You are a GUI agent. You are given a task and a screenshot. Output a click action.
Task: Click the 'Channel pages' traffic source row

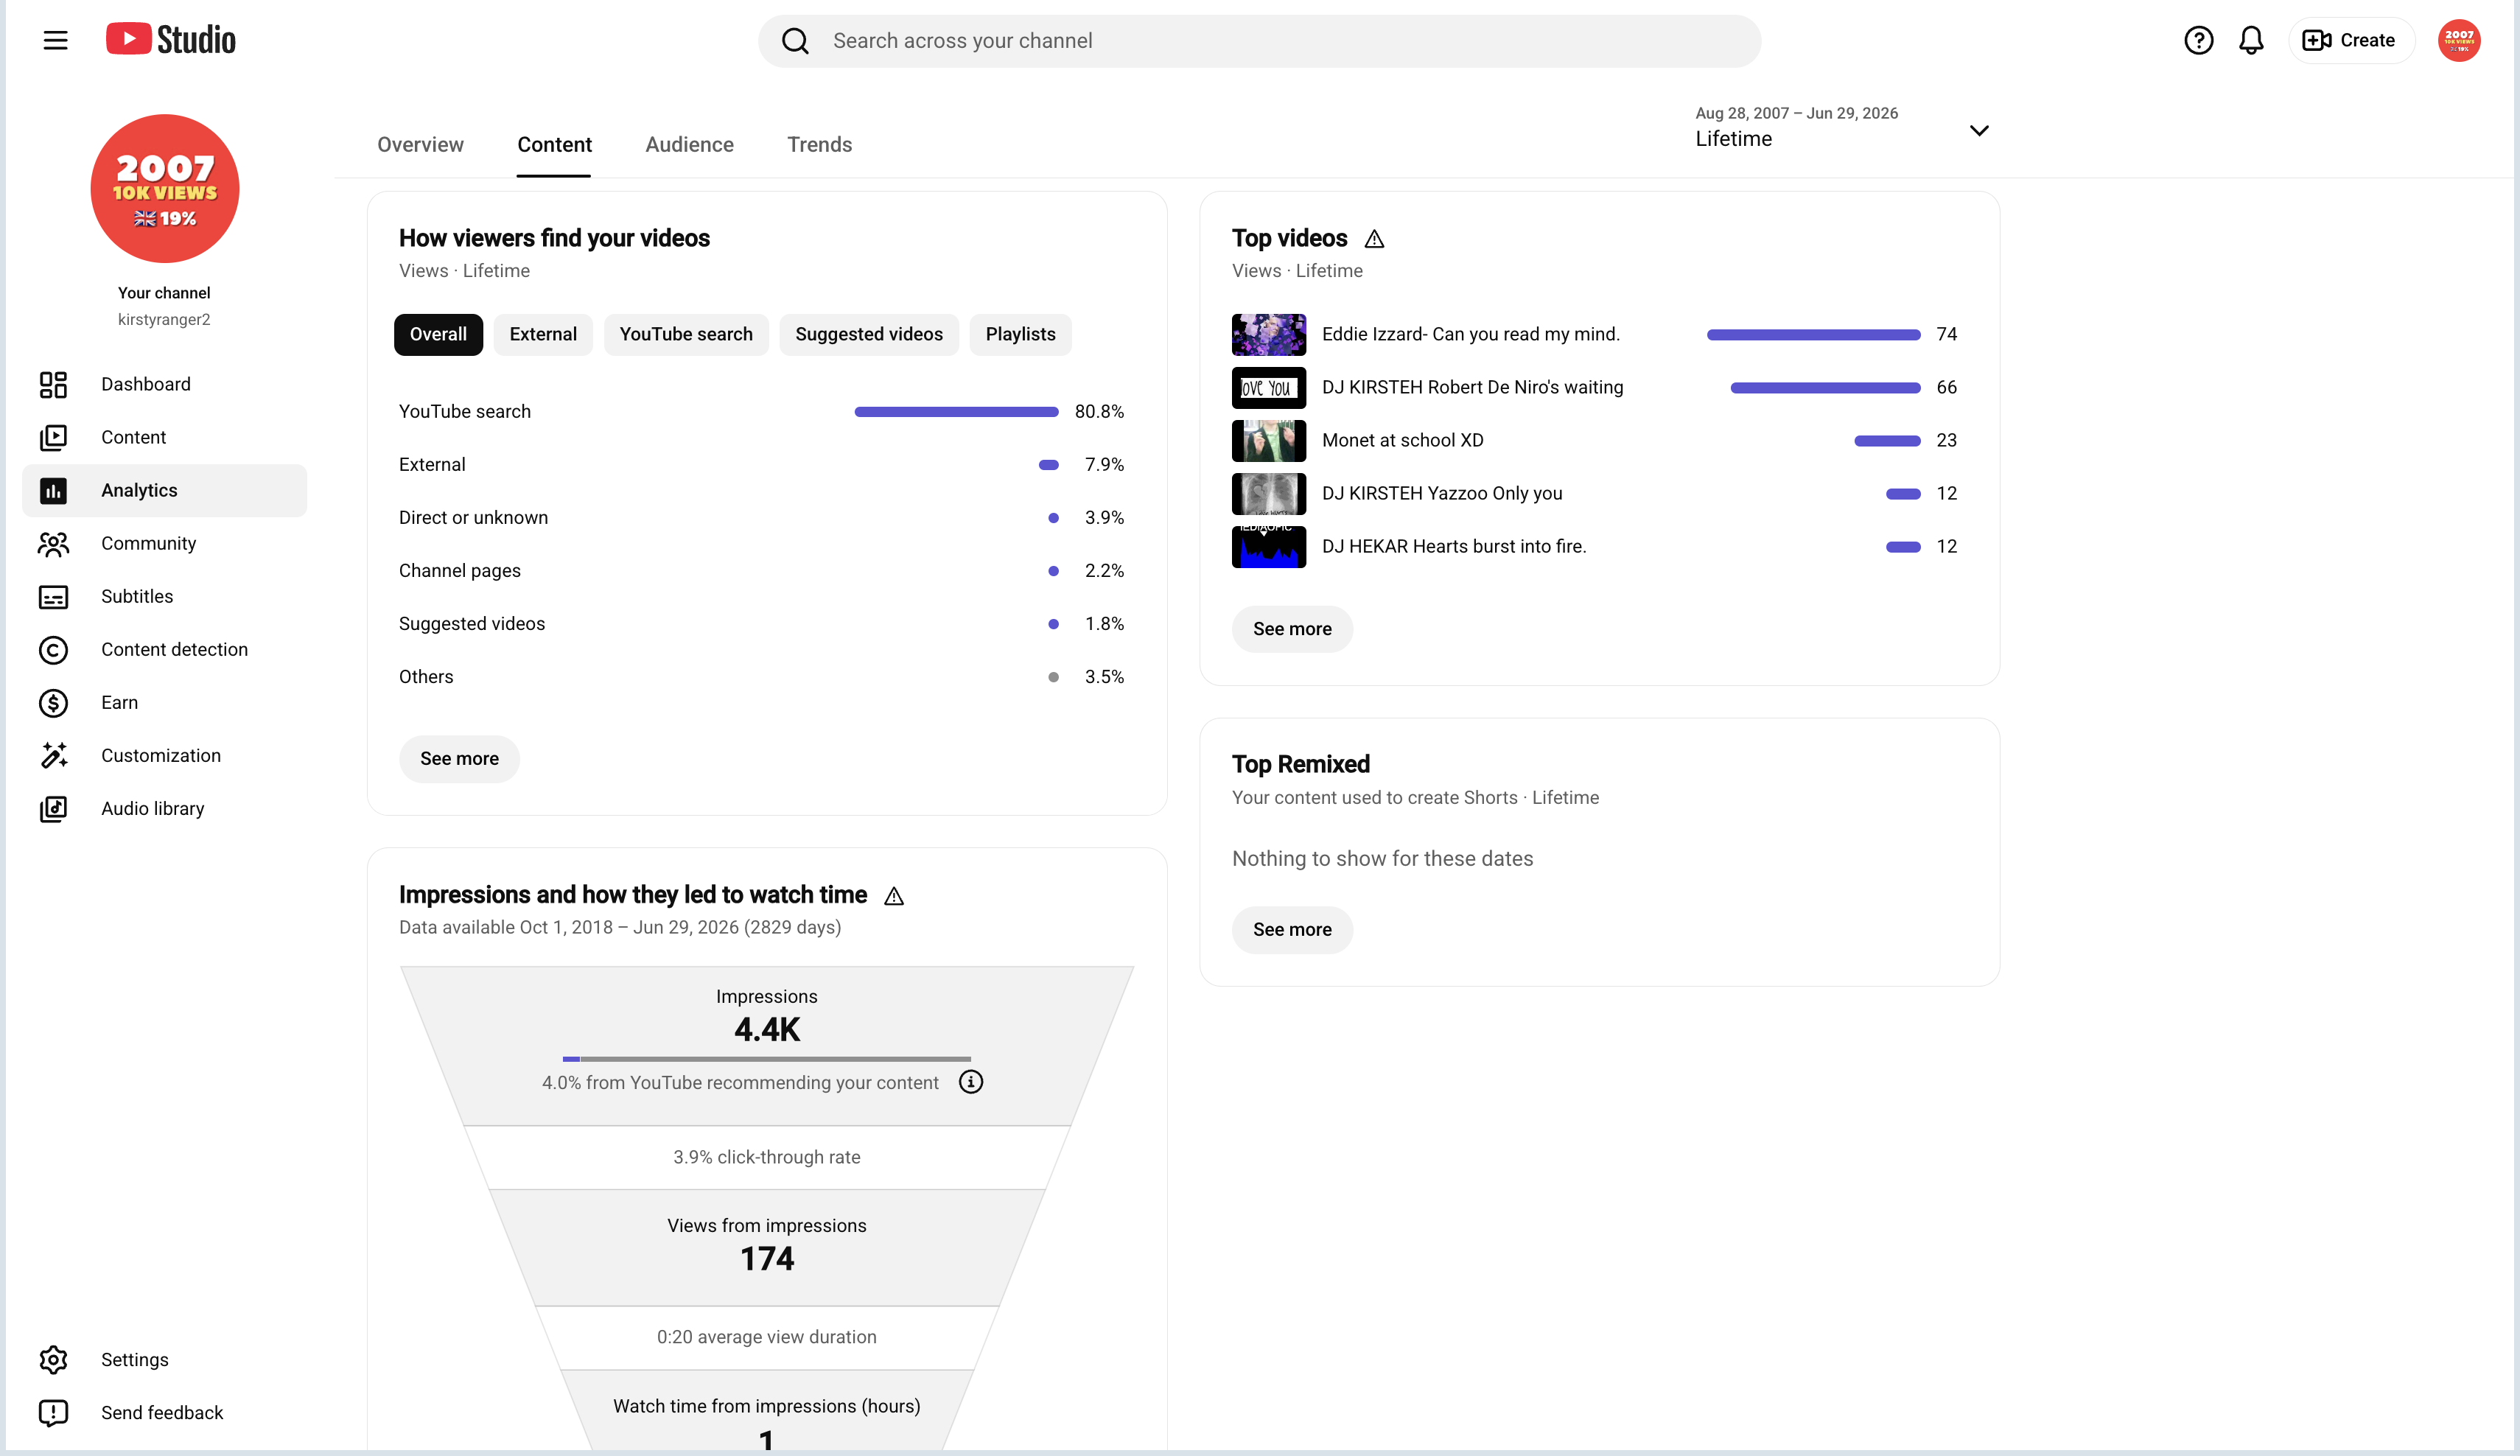[x=761, y=570]
